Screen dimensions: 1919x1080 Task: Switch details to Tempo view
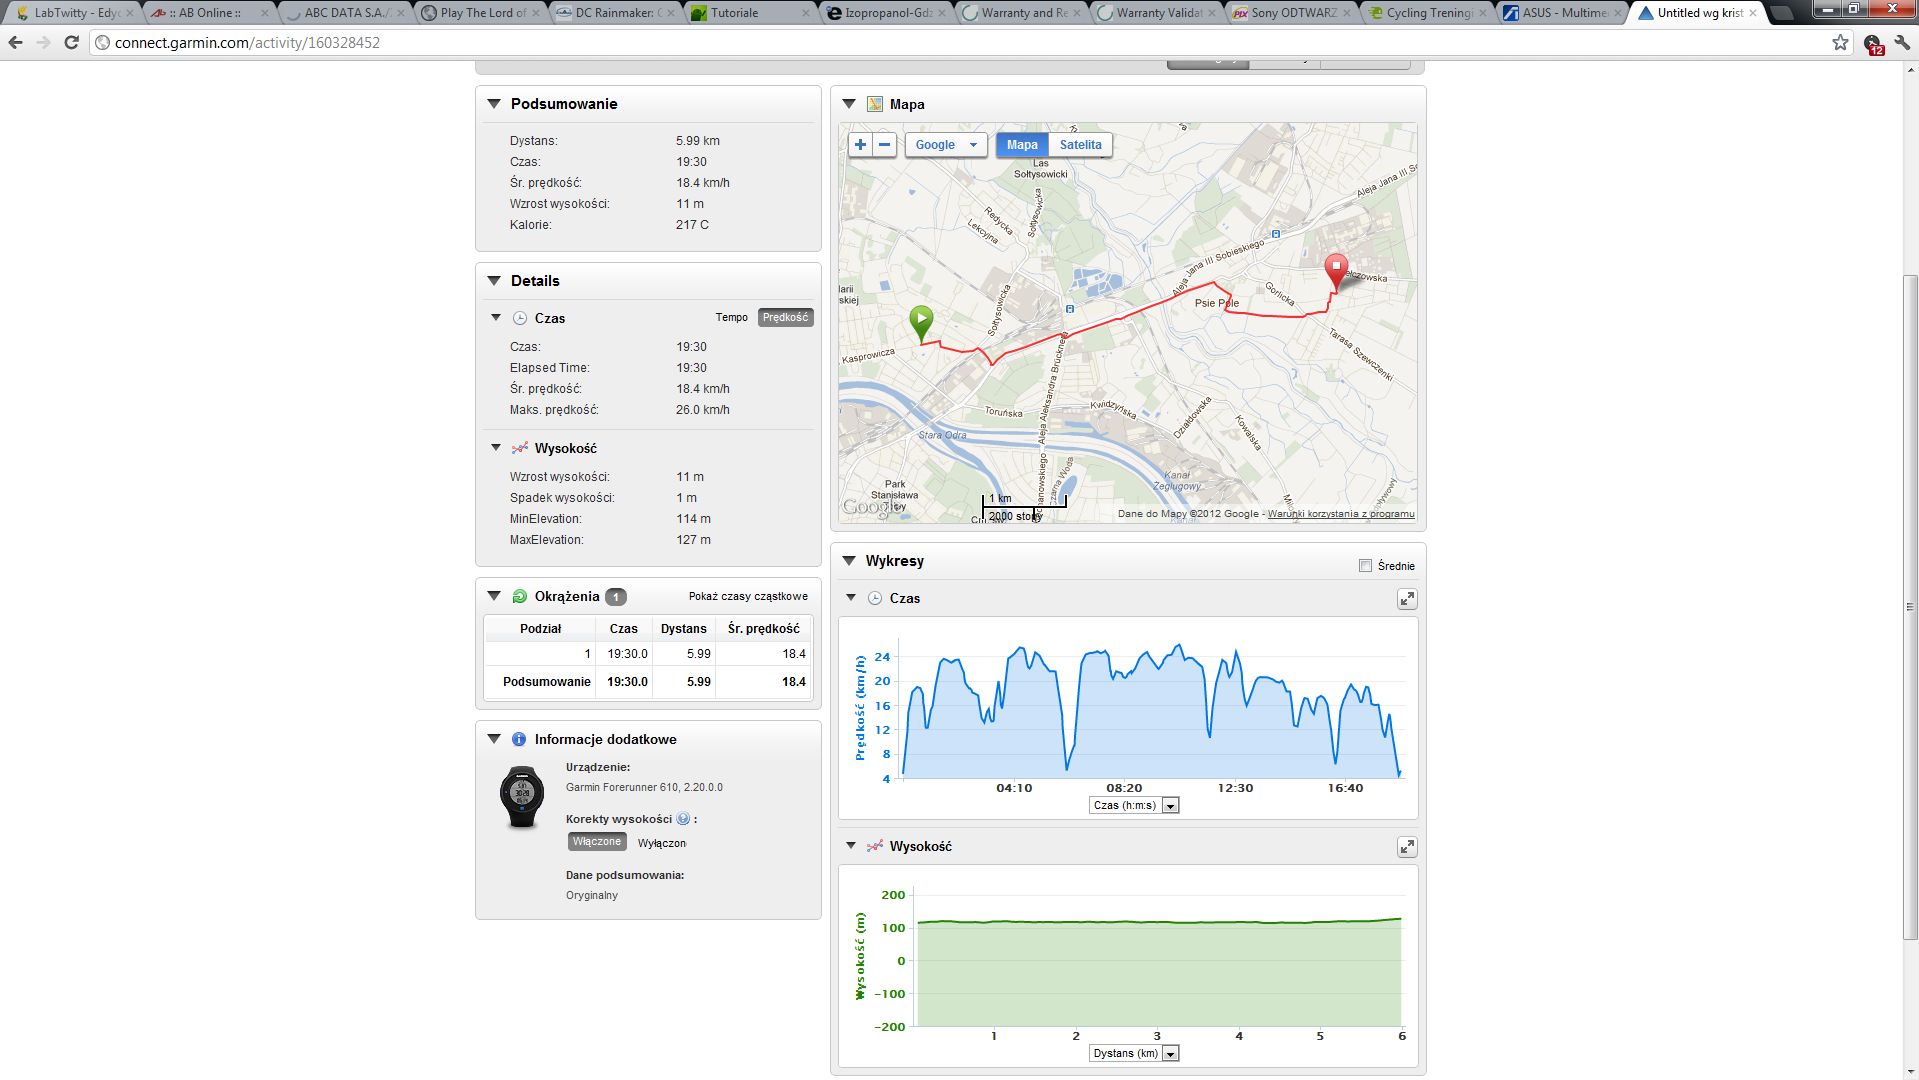click(731, 318)
